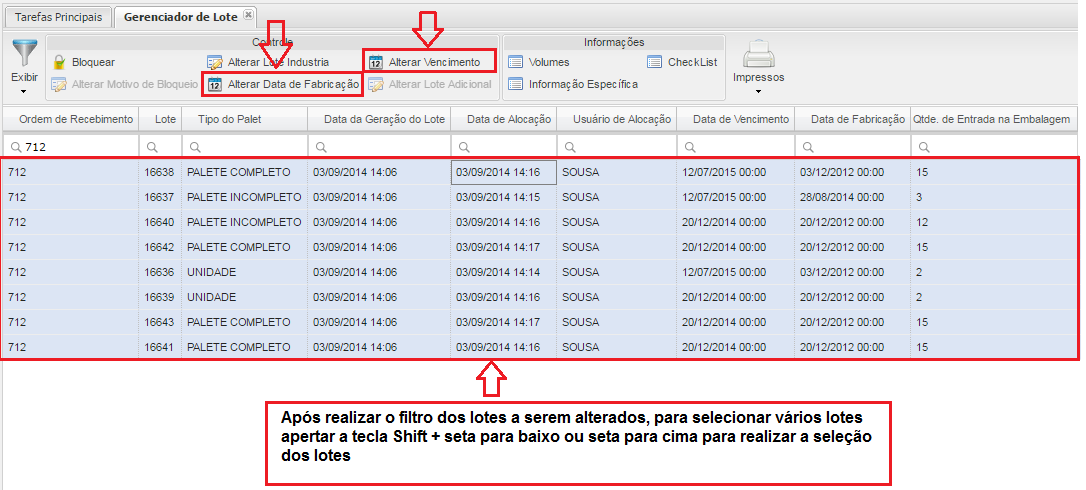Switch to the Tarefas Principais tab
This screenshot has width=1086, height=490.
(x=59, y=17)
